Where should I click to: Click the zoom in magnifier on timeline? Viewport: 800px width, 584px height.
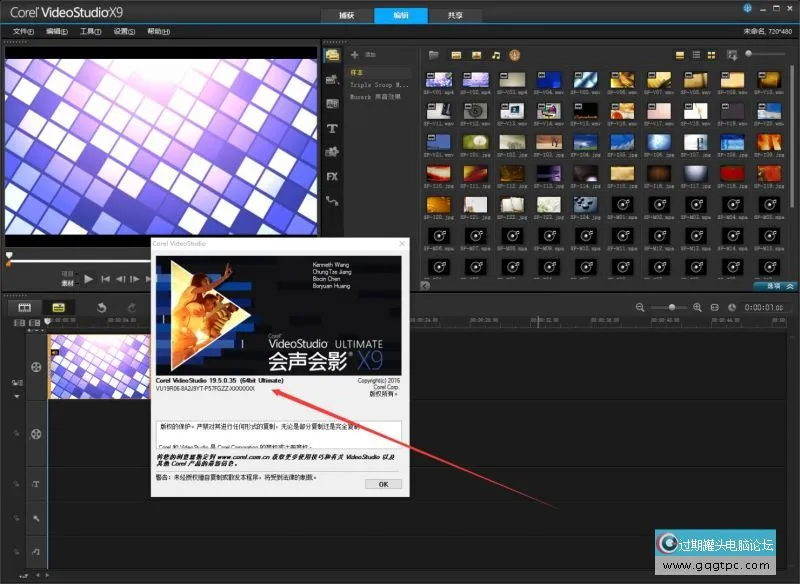point(695,307)
